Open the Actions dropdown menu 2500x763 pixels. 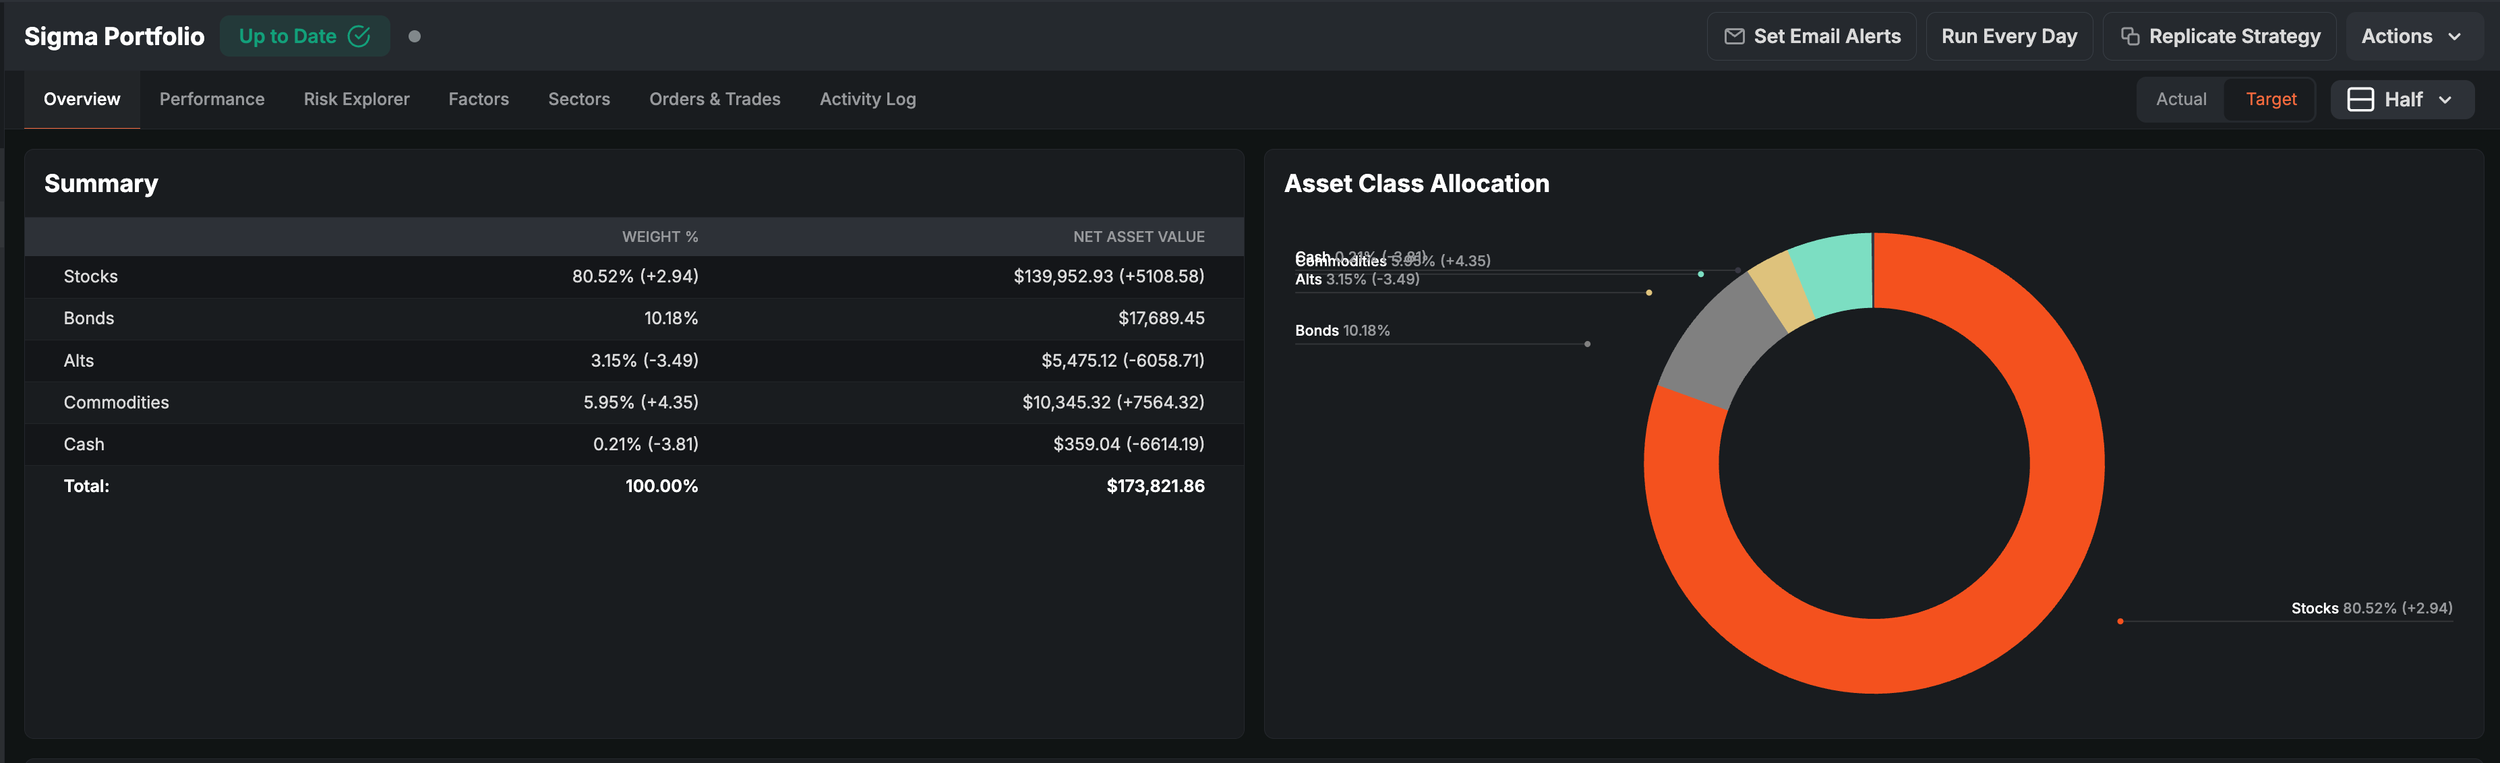coord(2411,36)
